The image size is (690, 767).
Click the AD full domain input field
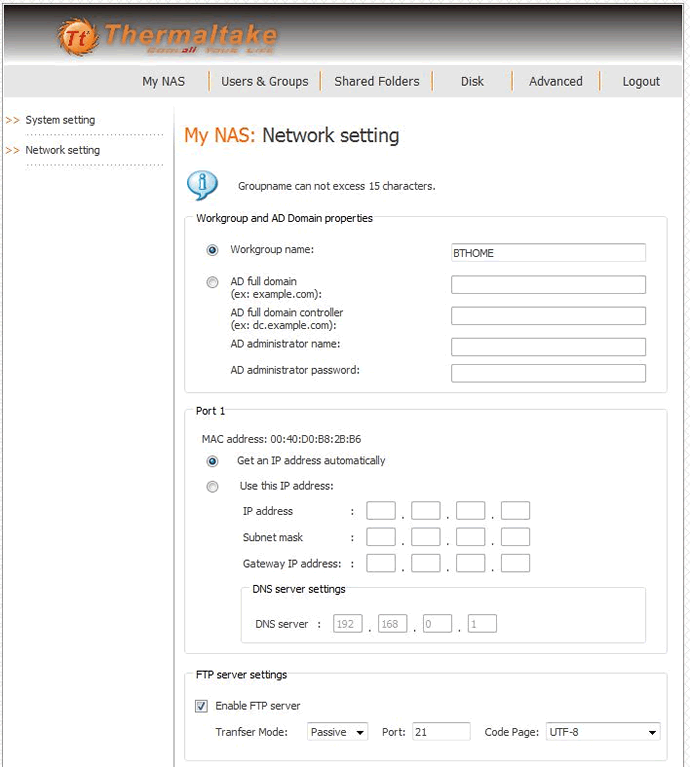548,285
